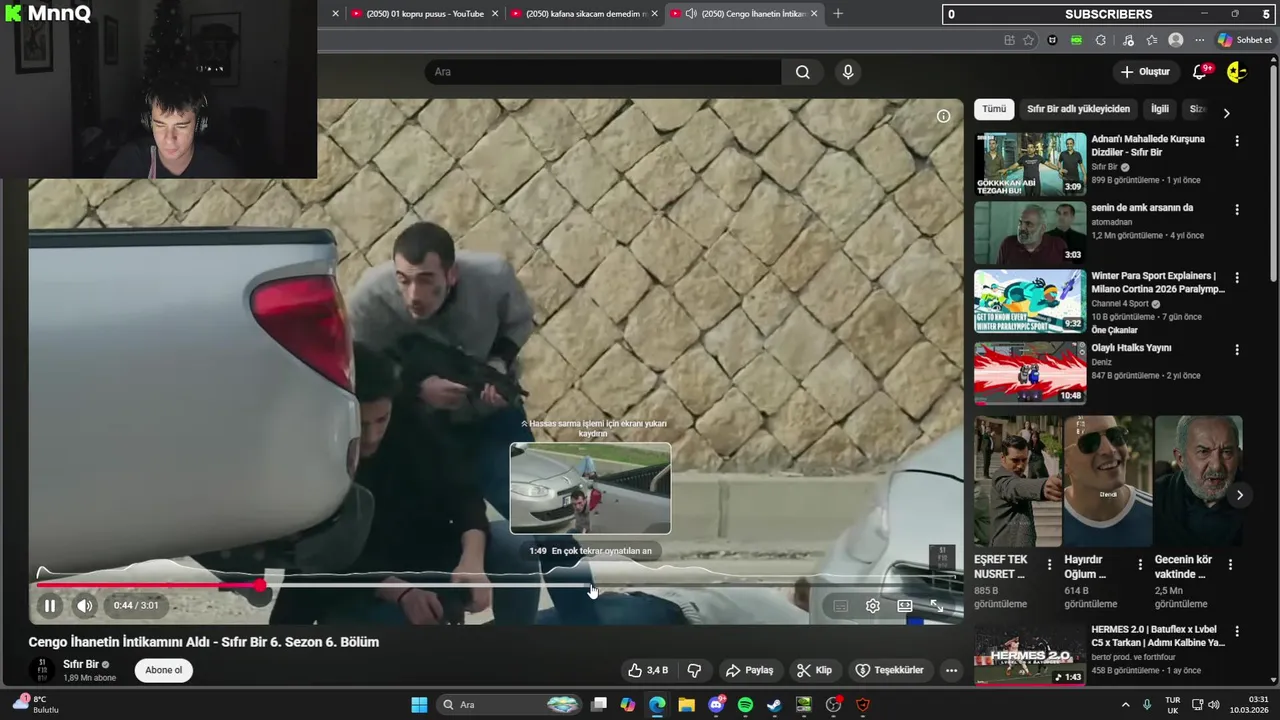Toggle subtitles on the player

(x=841, y=606)
